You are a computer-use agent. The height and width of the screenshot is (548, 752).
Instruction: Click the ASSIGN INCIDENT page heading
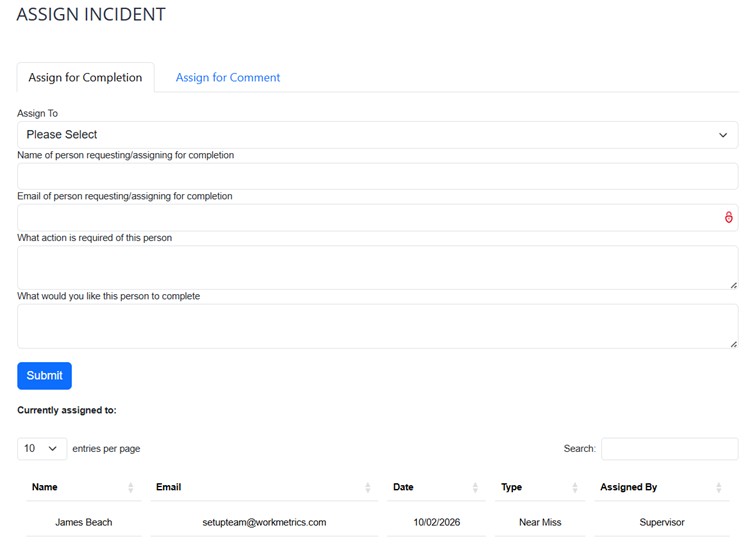click(x=91, y=14)
